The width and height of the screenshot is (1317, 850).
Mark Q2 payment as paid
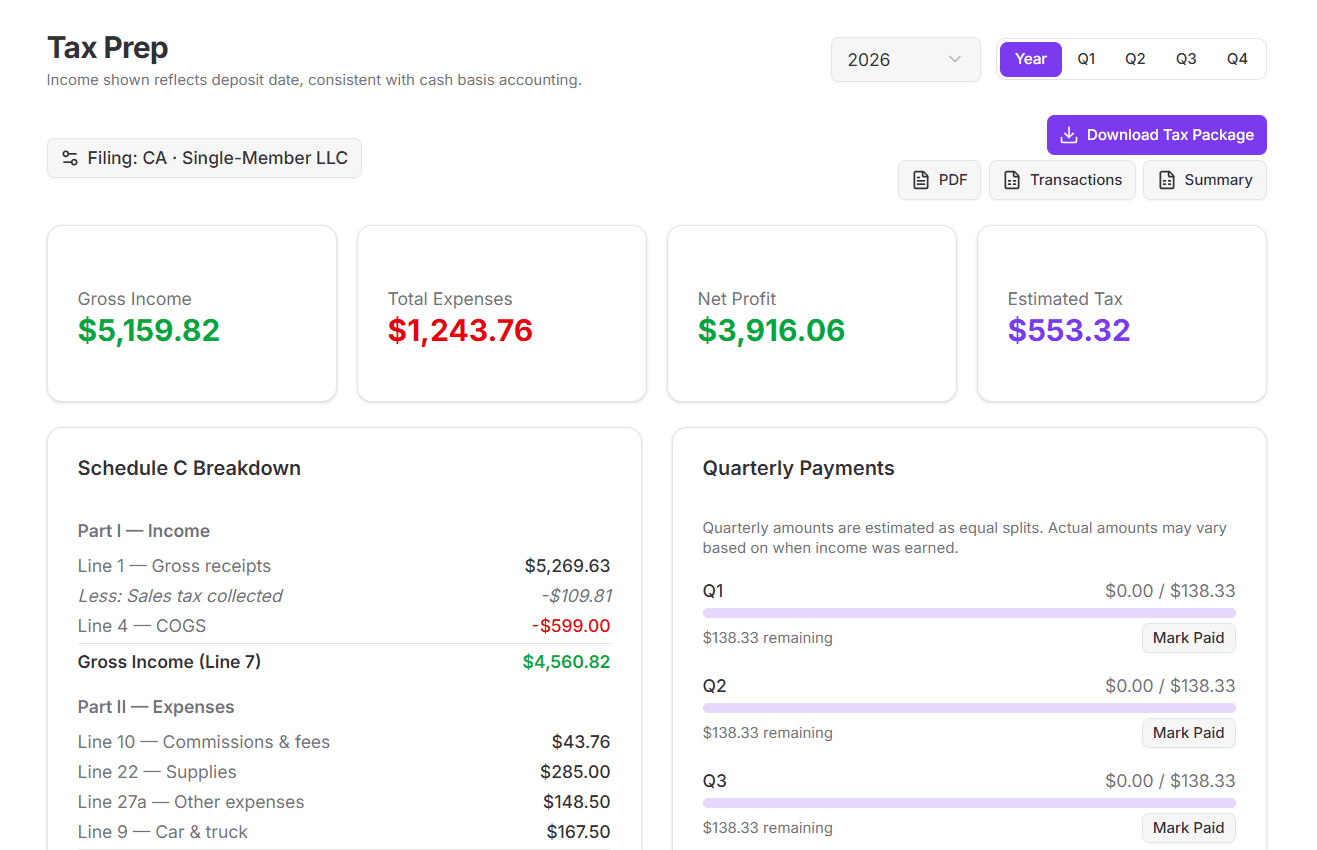(x=1188, y=732)
